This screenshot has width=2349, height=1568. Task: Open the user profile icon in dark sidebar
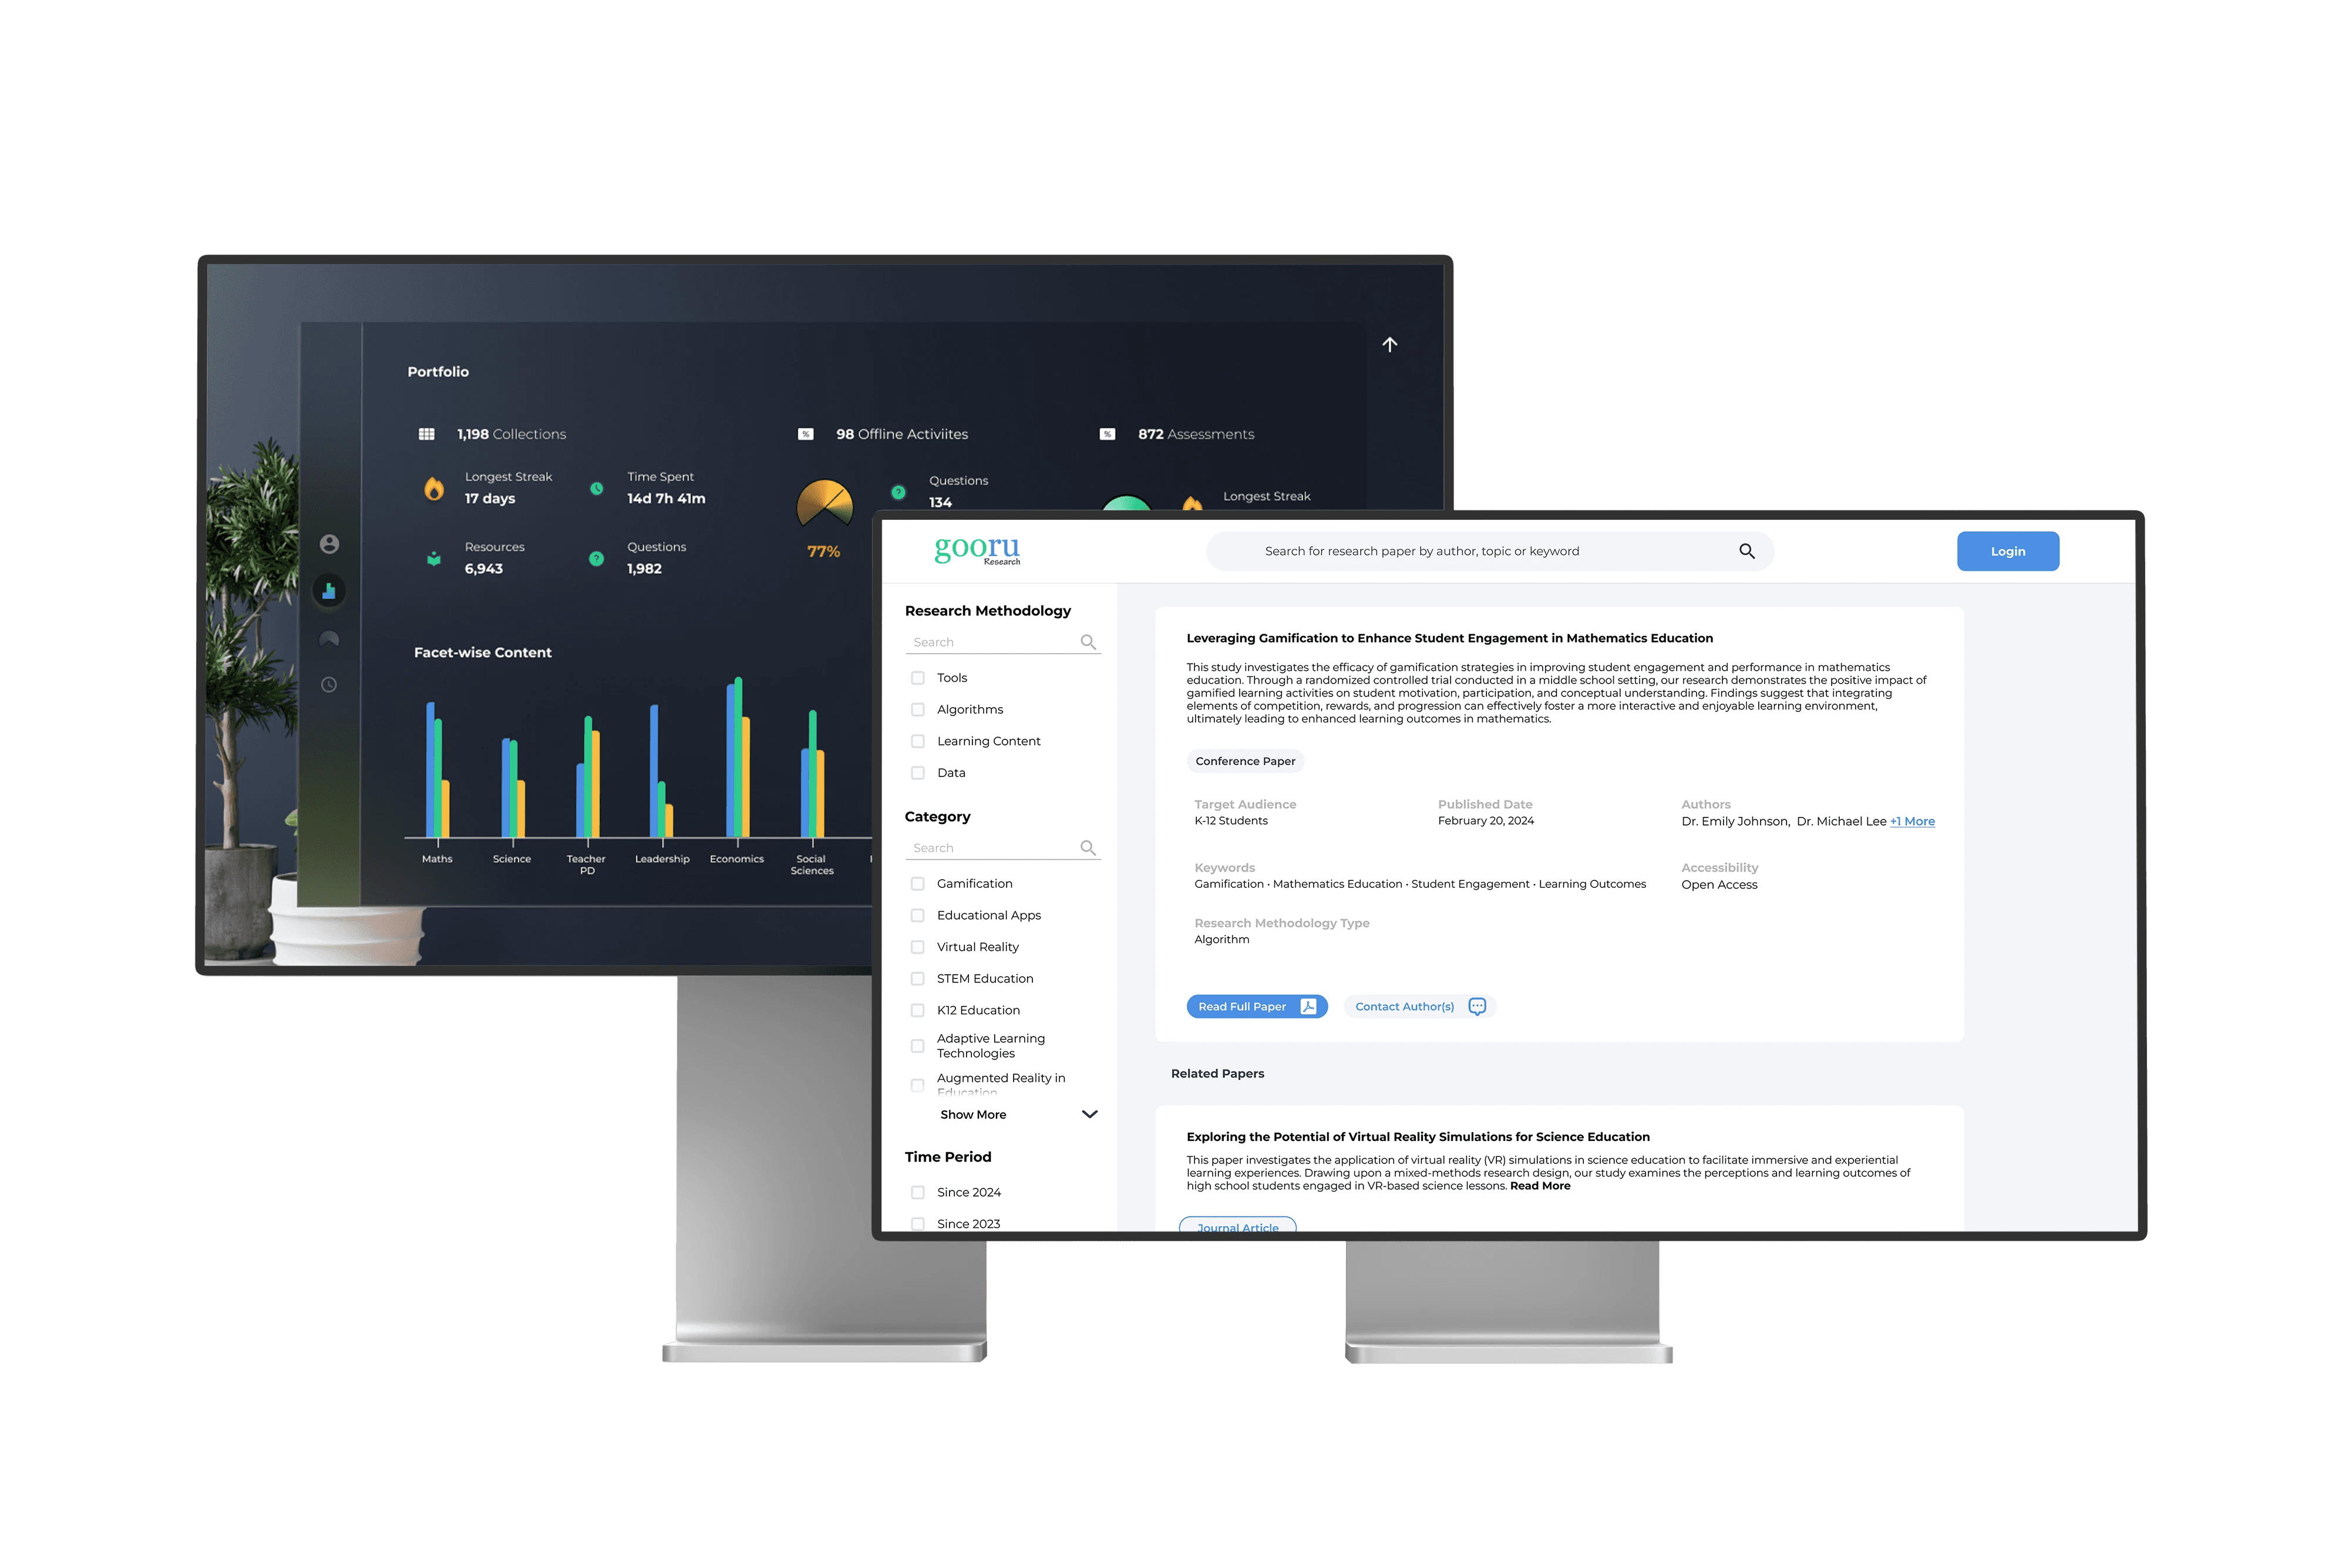329,544
